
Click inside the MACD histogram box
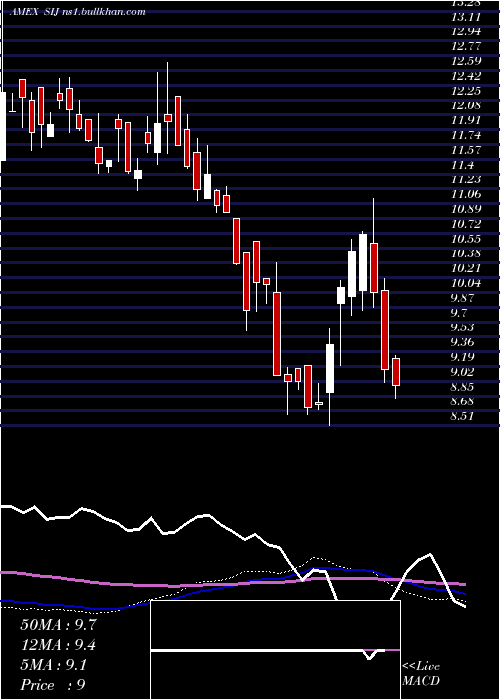275,650
